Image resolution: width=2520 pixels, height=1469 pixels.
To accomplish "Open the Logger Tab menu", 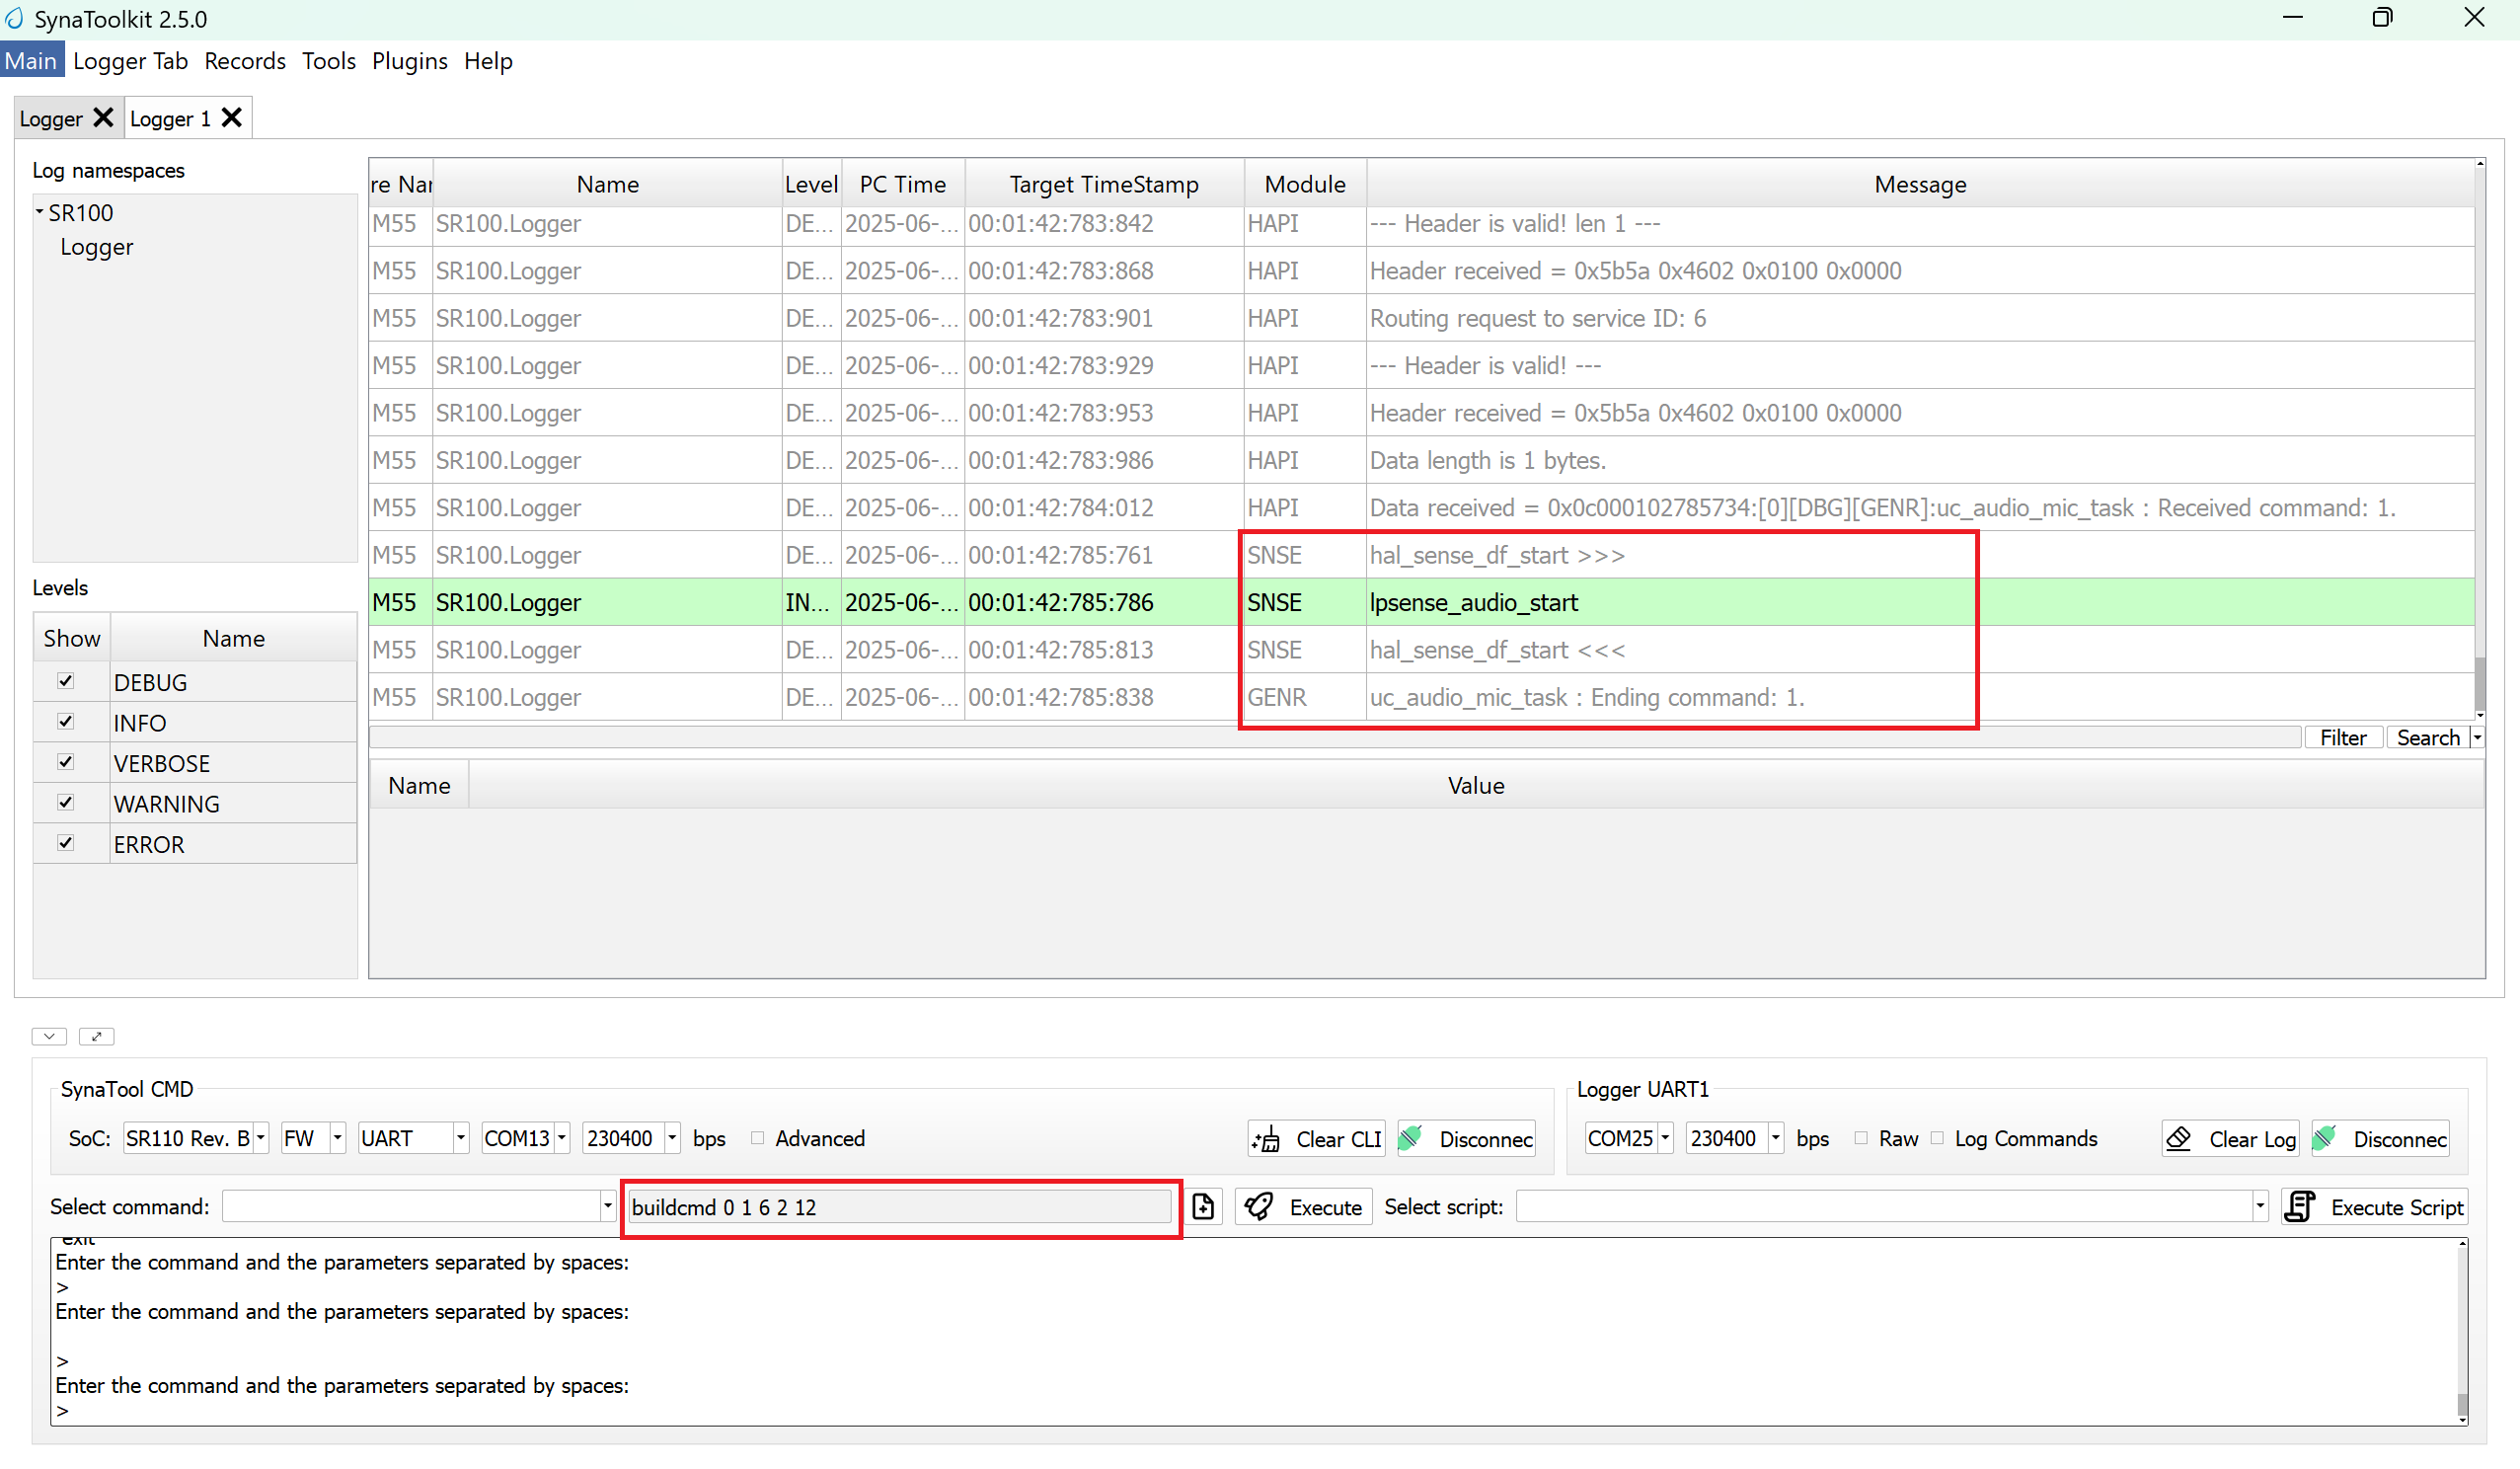I will pyautogui.click(x=130, y=61).
